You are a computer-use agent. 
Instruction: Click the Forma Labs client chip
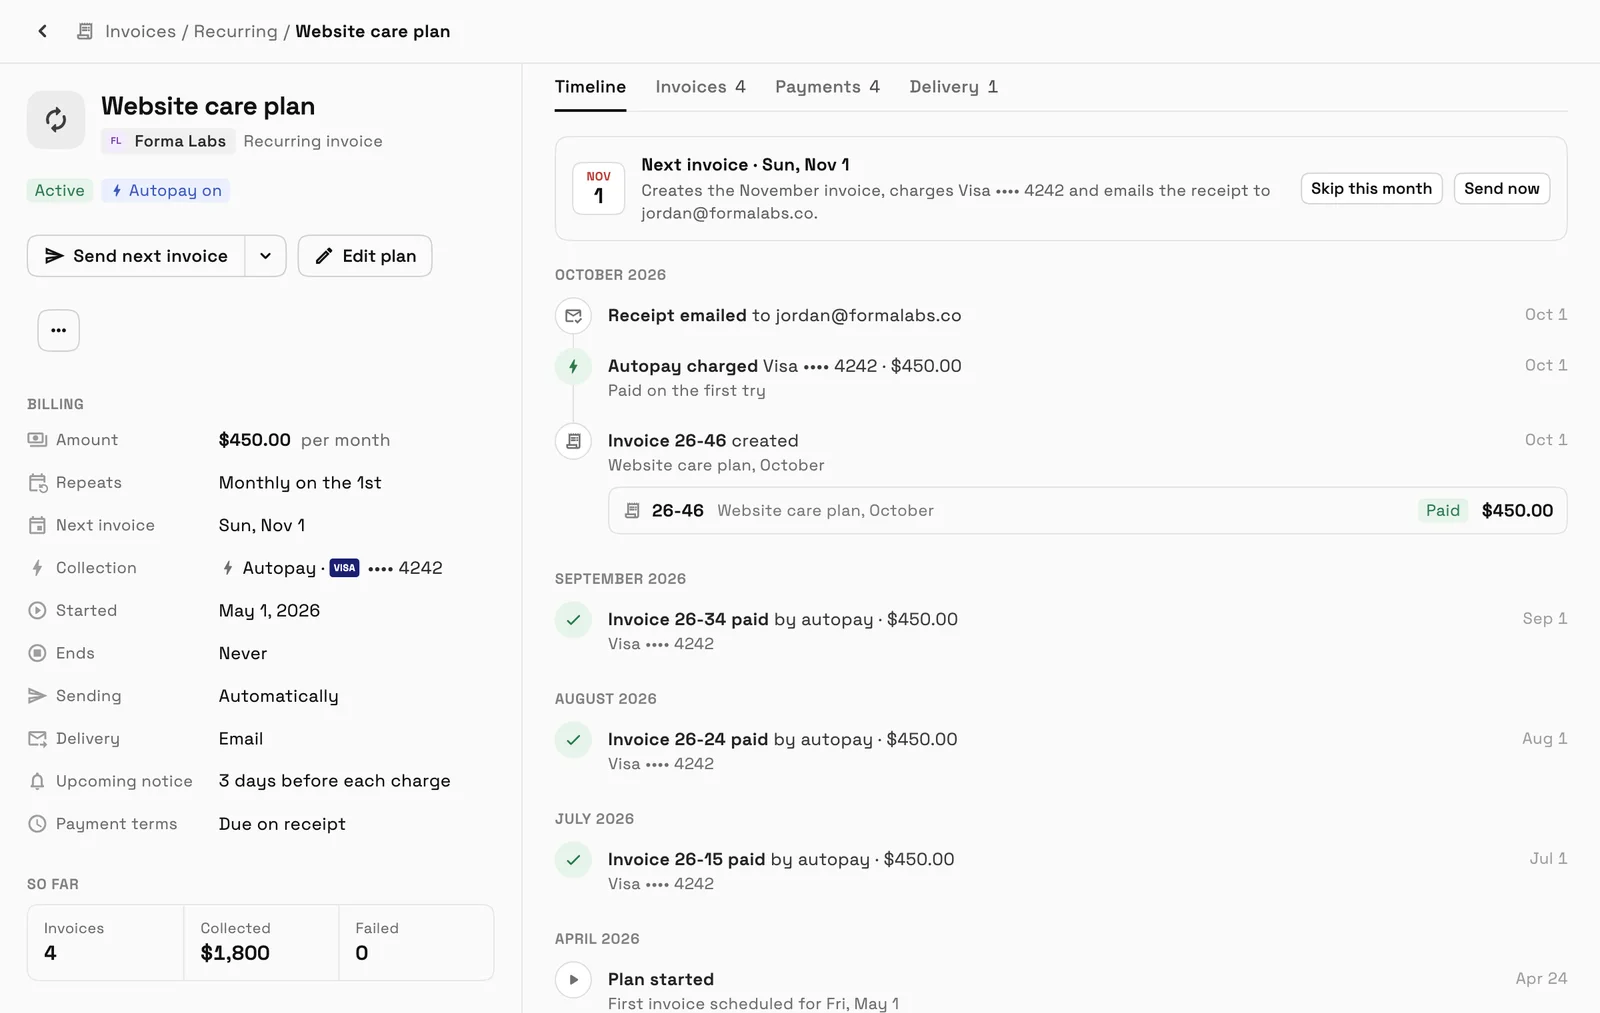(x=168, y=141)
